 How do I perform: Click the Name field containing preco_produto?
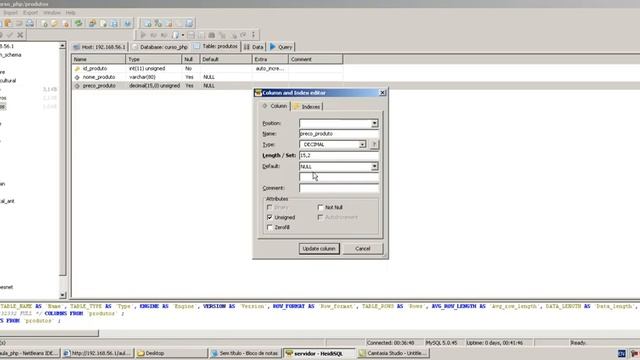(338, 134)
